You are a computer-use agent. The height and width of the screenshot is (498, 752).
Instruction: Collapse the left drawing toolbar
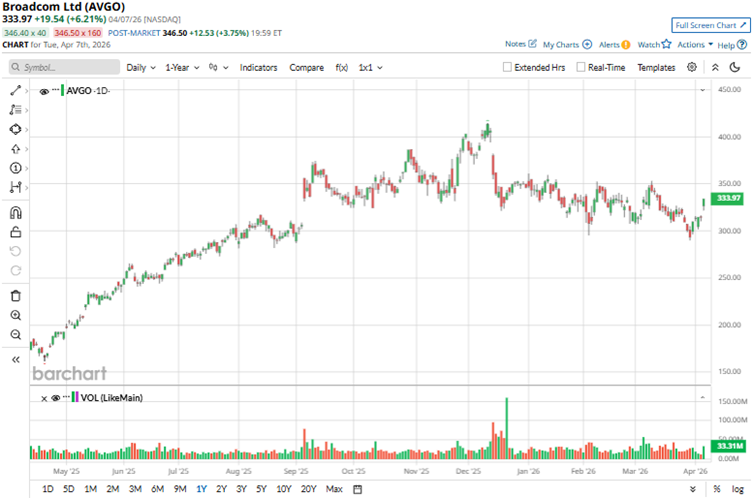pyautogui.click(x=15, y=360)
